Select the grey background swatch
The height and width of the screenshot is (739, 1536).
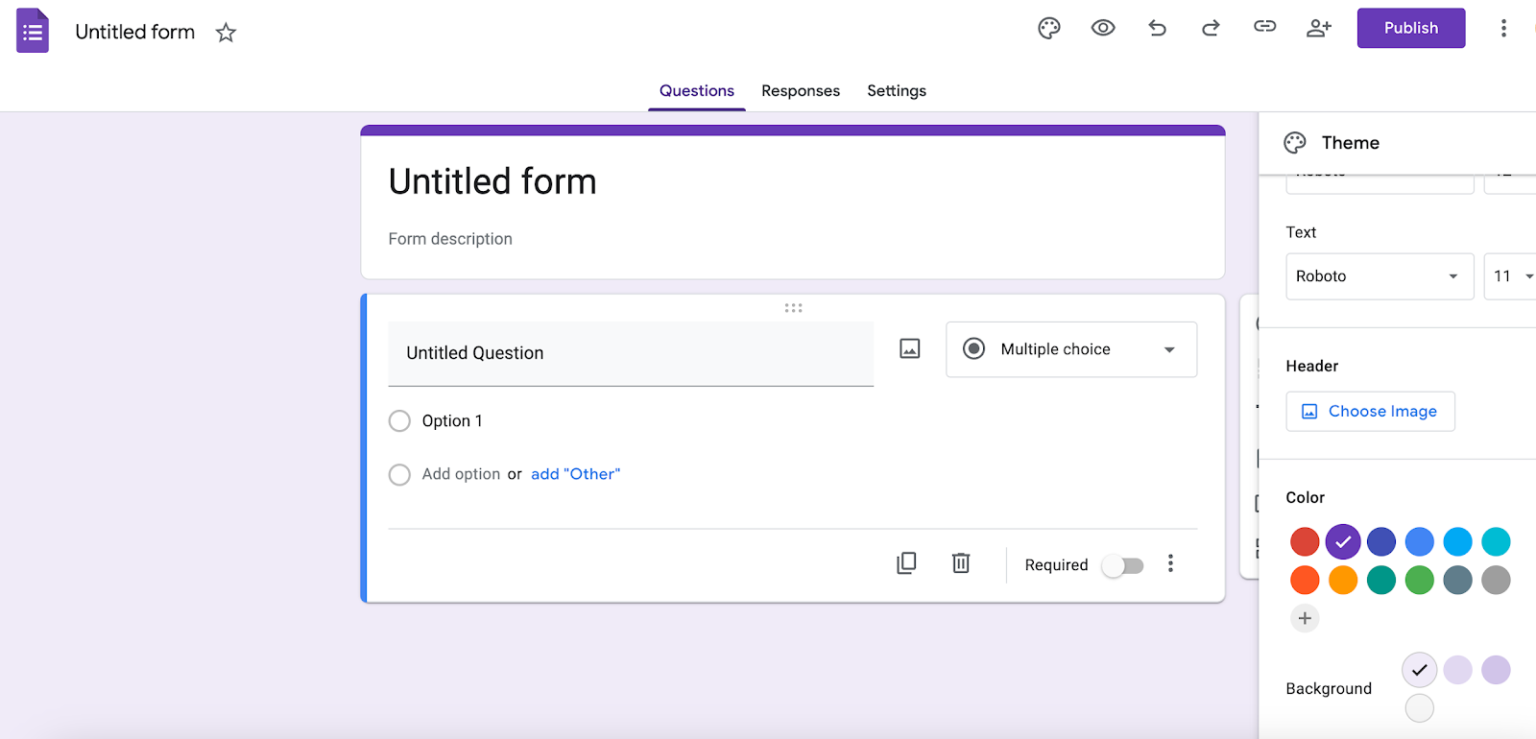(x=1419, y=708)
